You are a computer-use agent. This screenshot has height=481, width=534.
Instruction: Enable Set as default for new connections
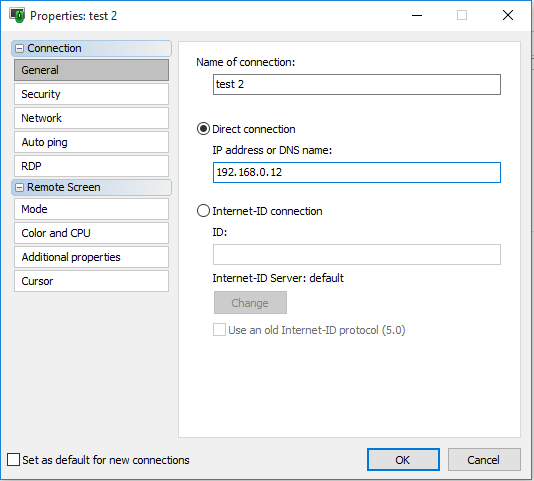(13, 460)
